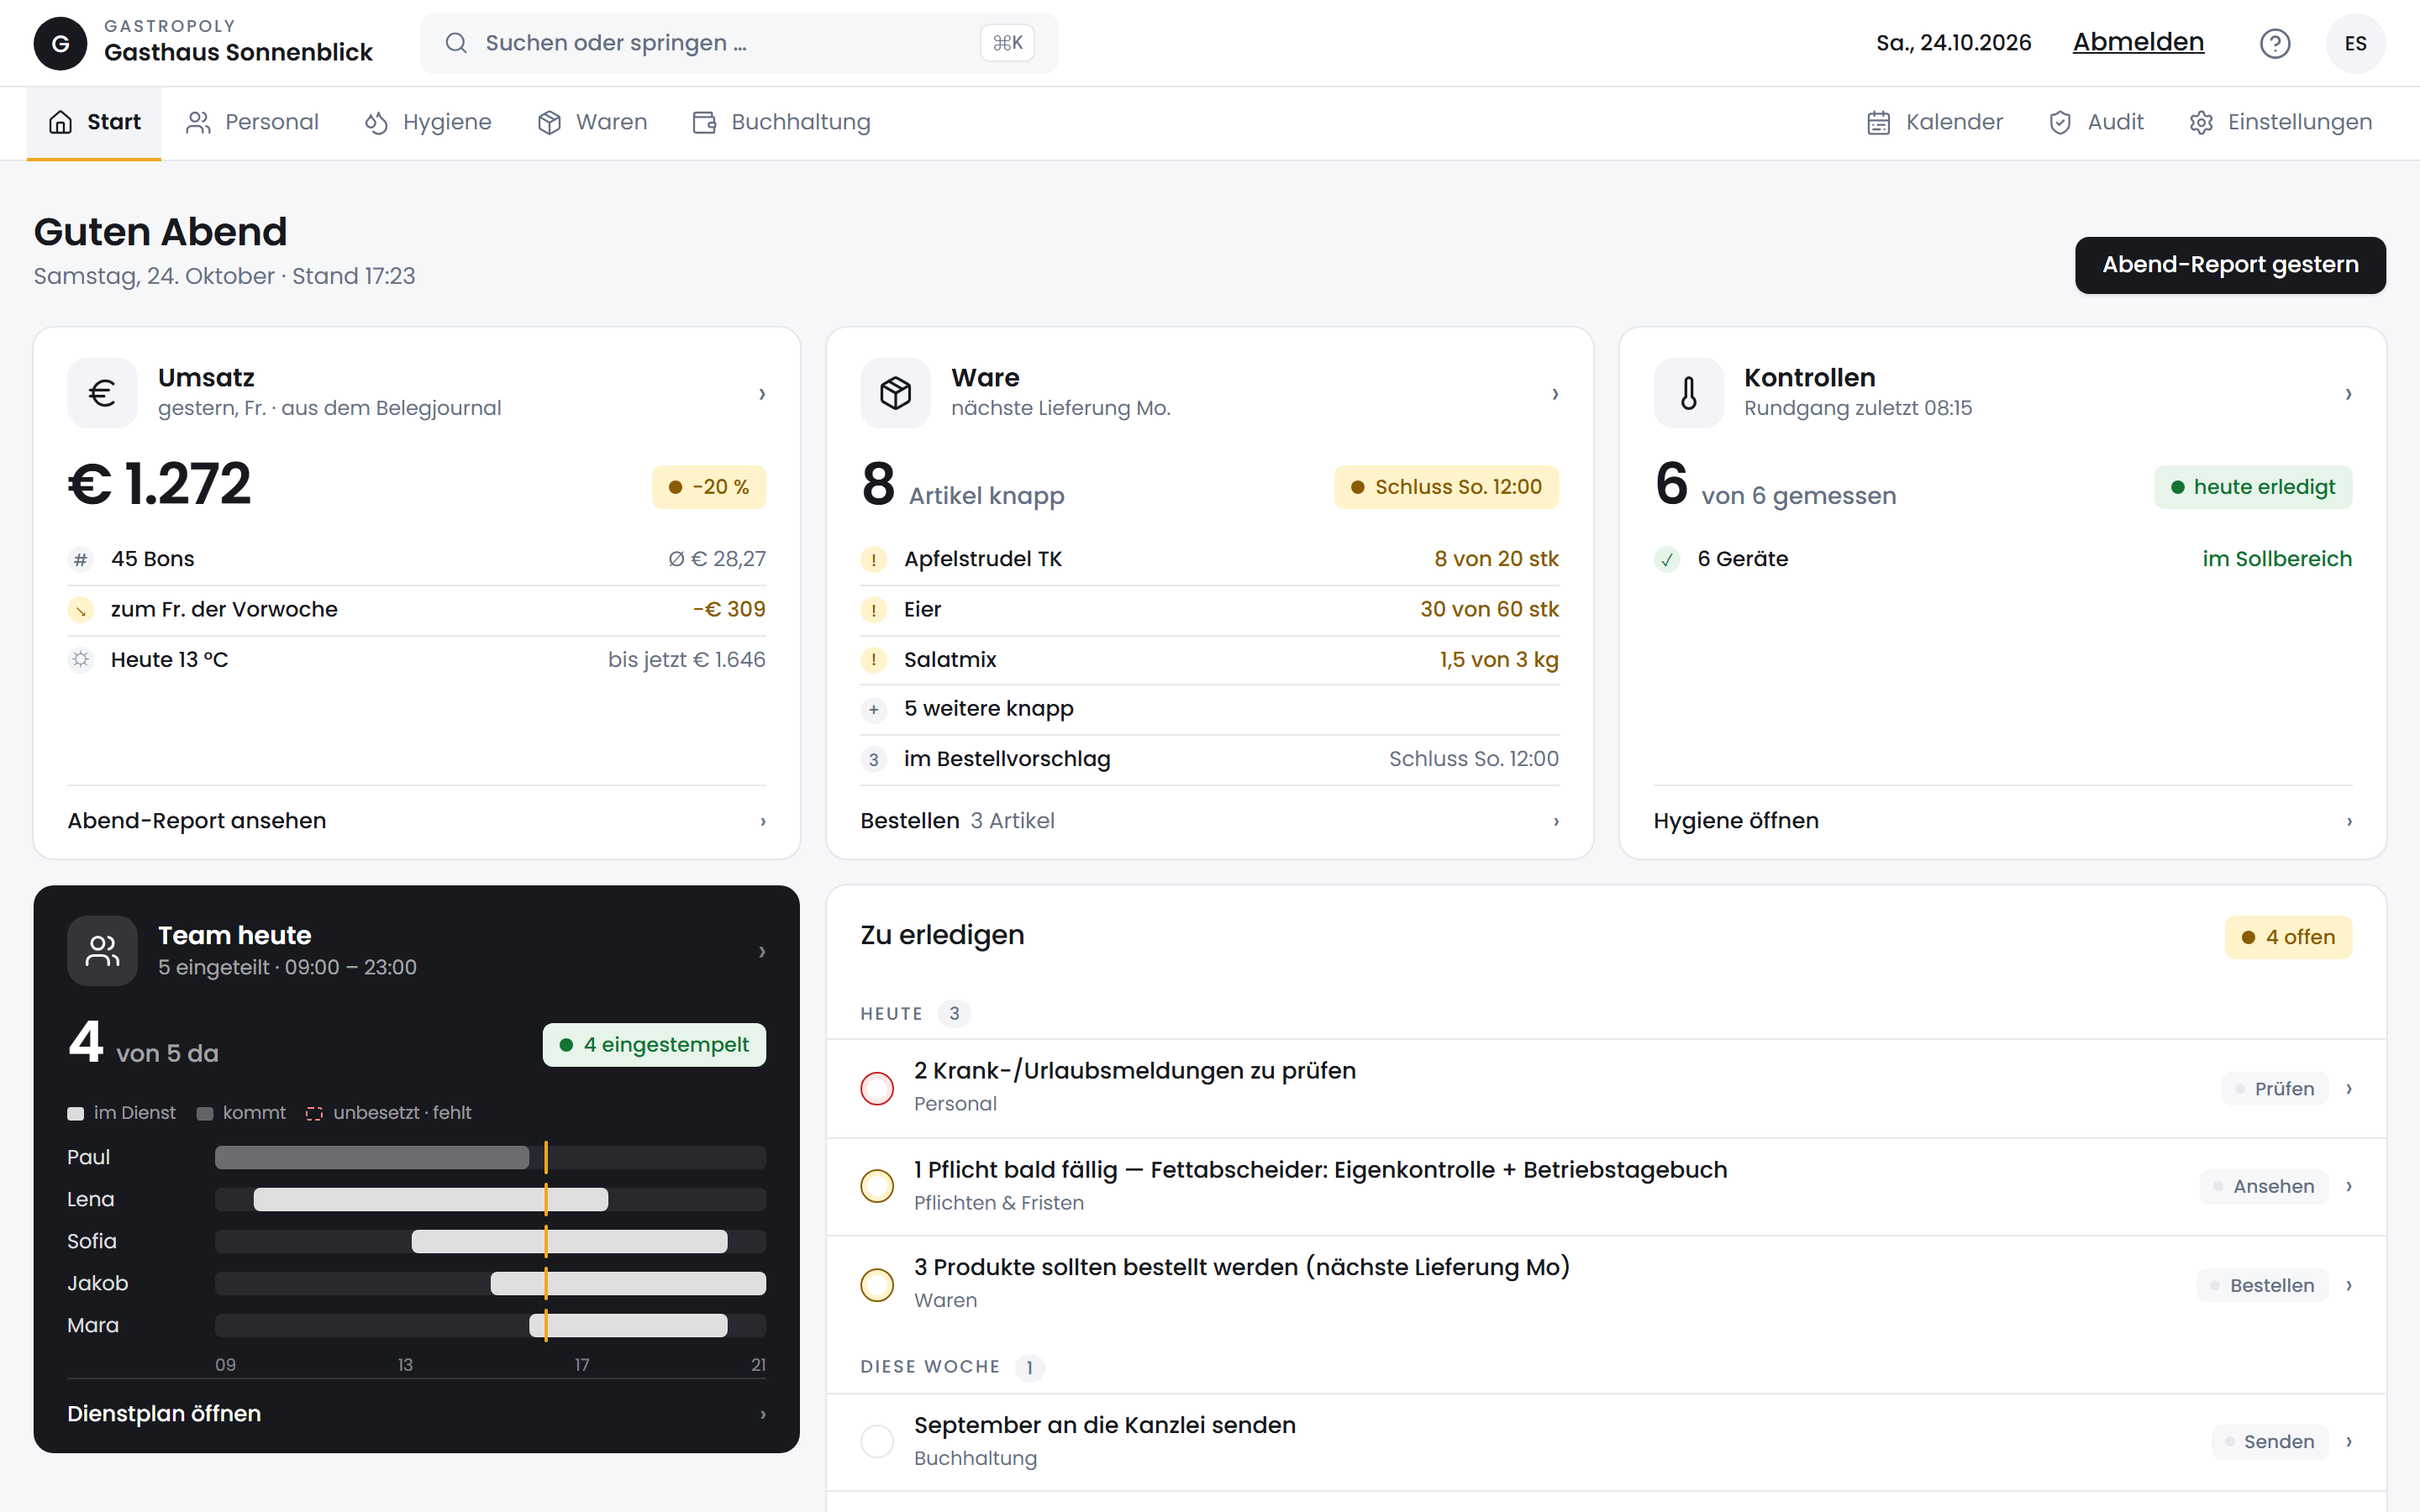The height and width of the screenshot is (1512, 2420).
Task: Click hash icon next to 45 Bons
Action: coord(81,559)
